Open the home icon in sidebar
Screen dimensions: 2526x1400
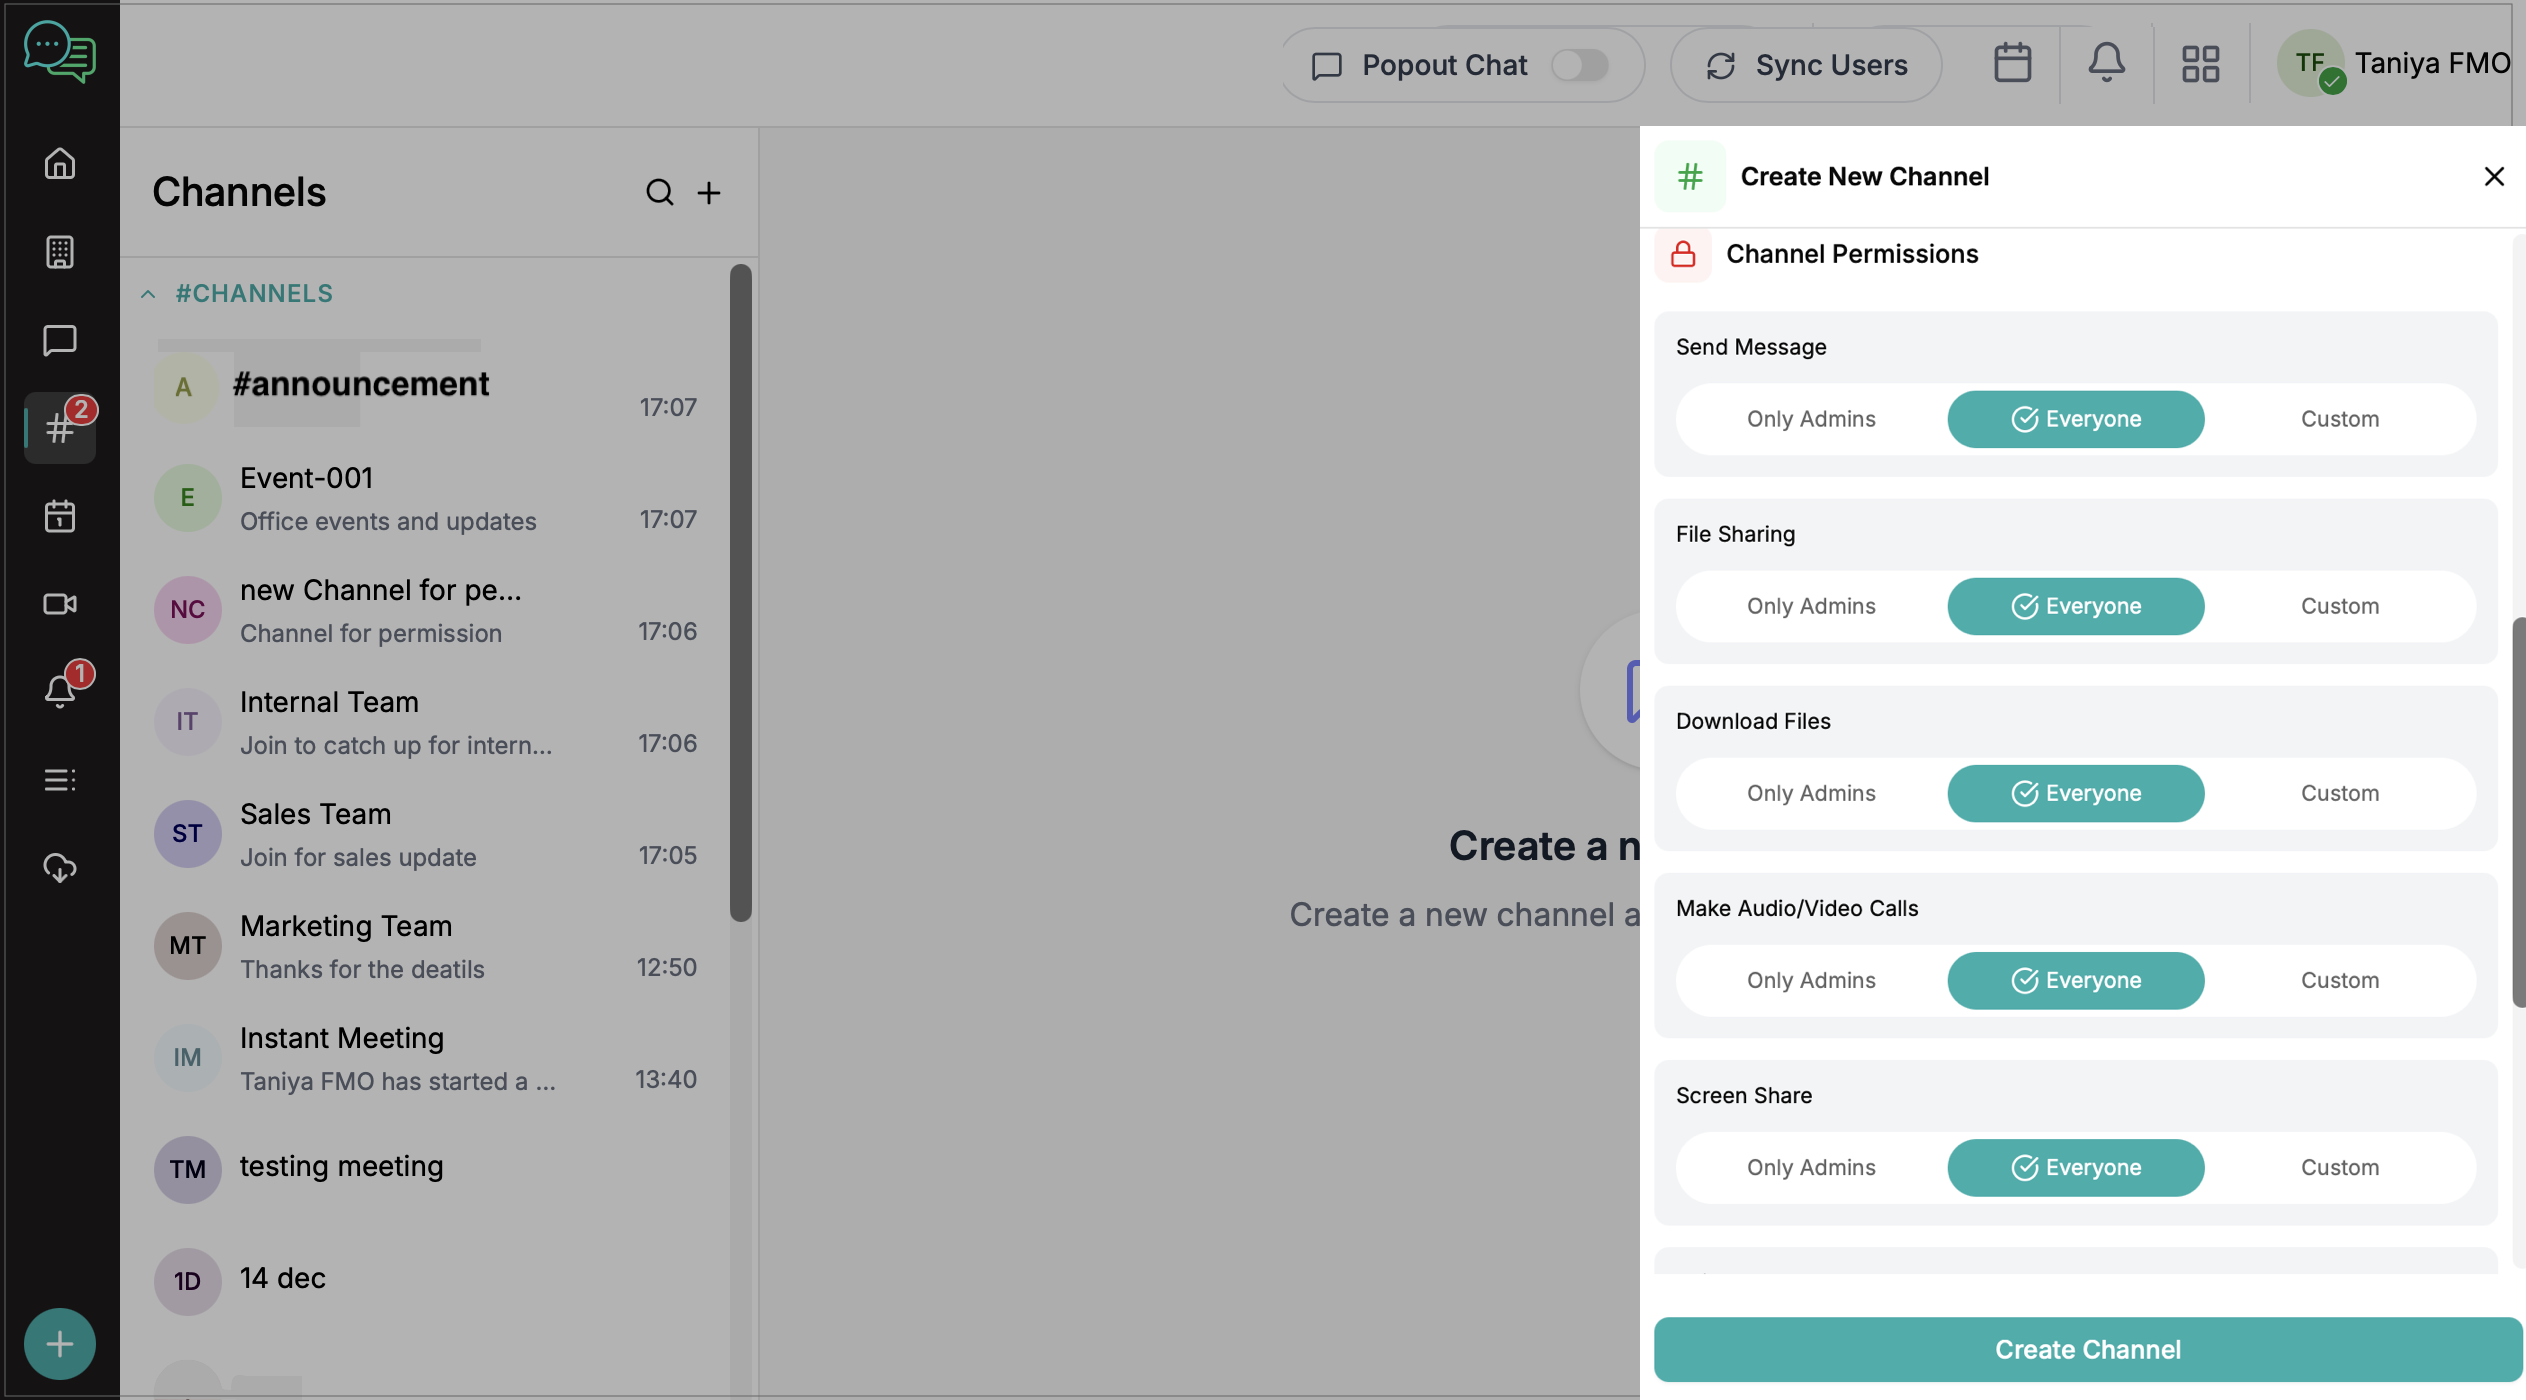[60, 163]
